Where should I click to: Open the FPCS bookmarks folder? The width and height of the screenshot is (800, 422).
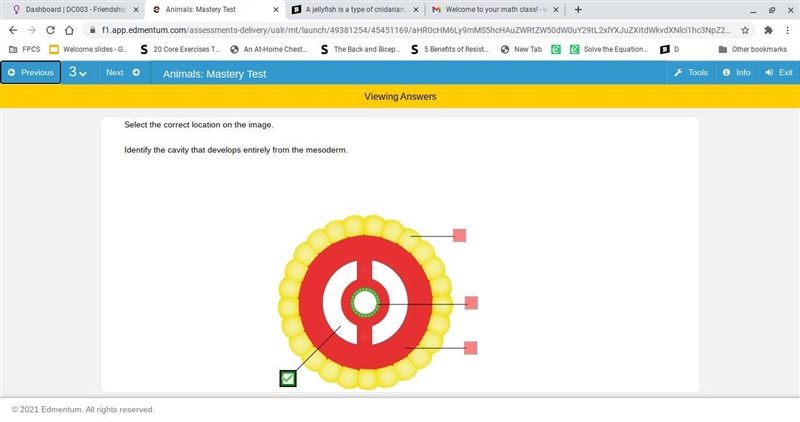(24, 49)
